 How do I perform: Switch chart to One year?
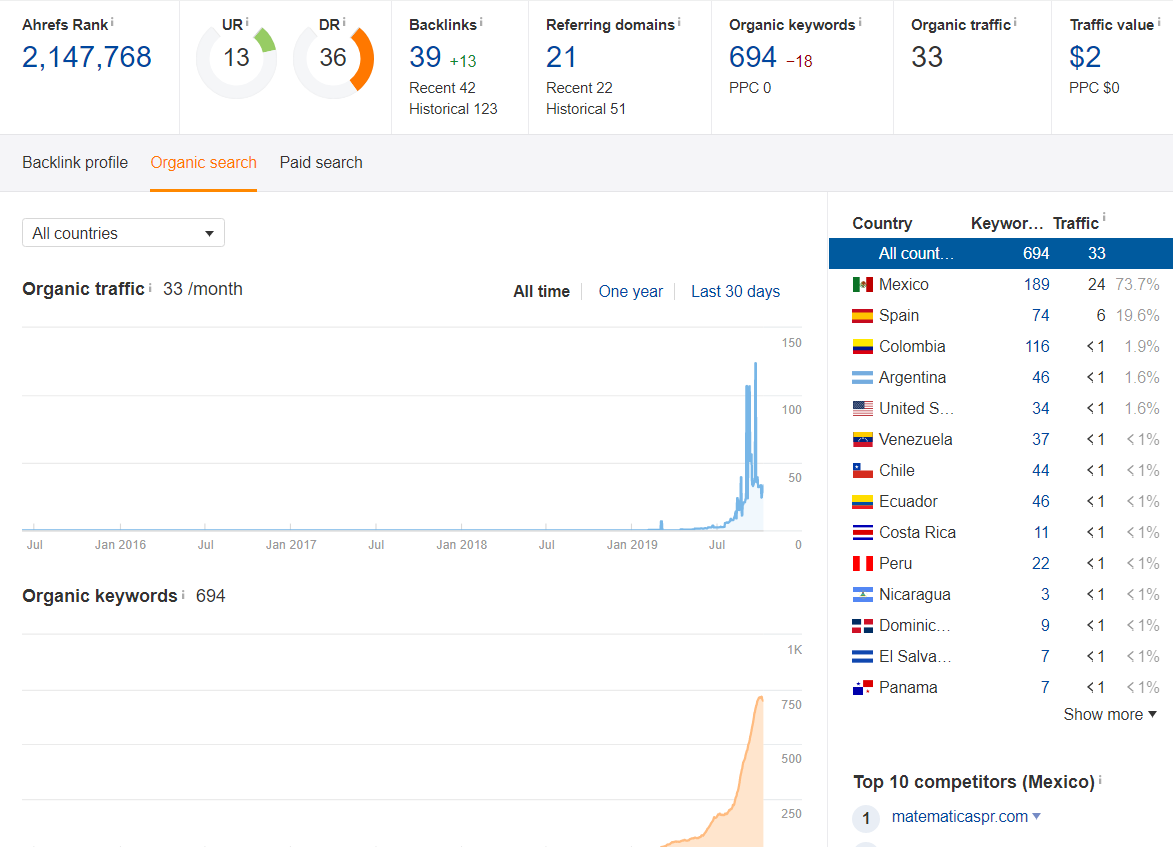tap(631, 292)
